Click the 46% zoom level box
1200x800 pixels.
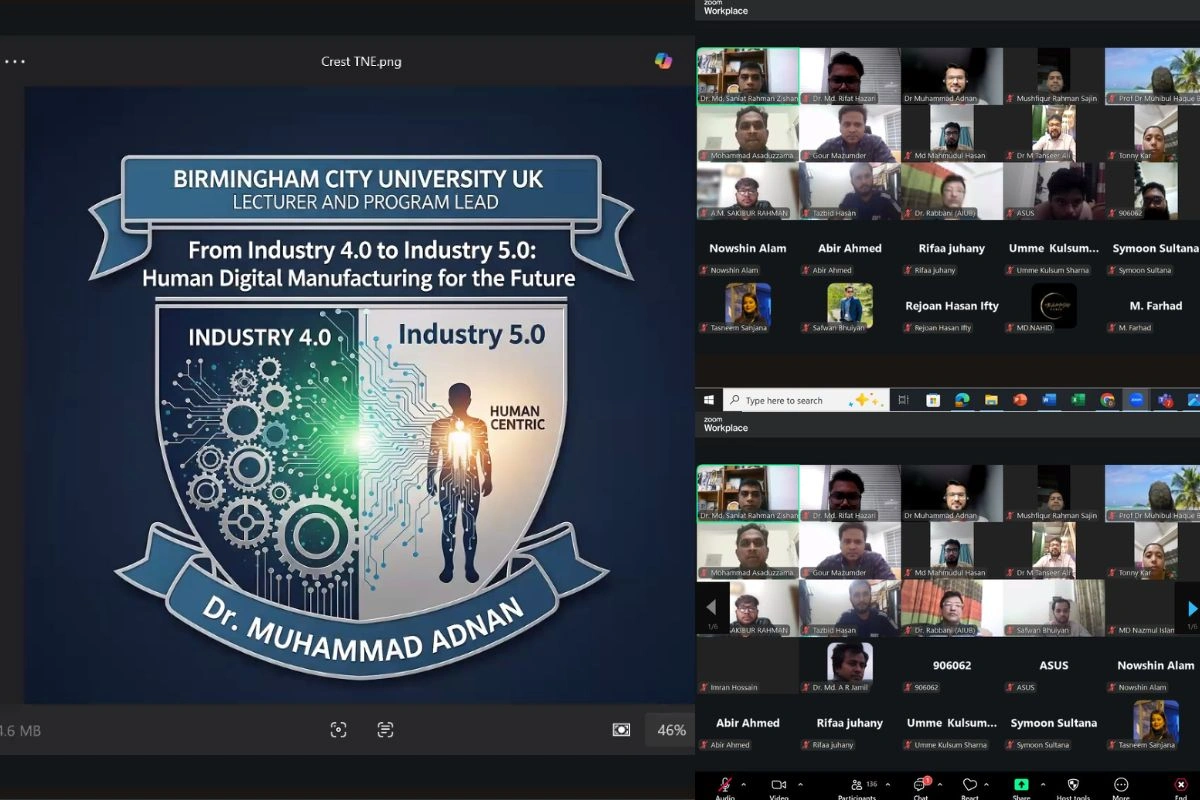tap(670, 730)
